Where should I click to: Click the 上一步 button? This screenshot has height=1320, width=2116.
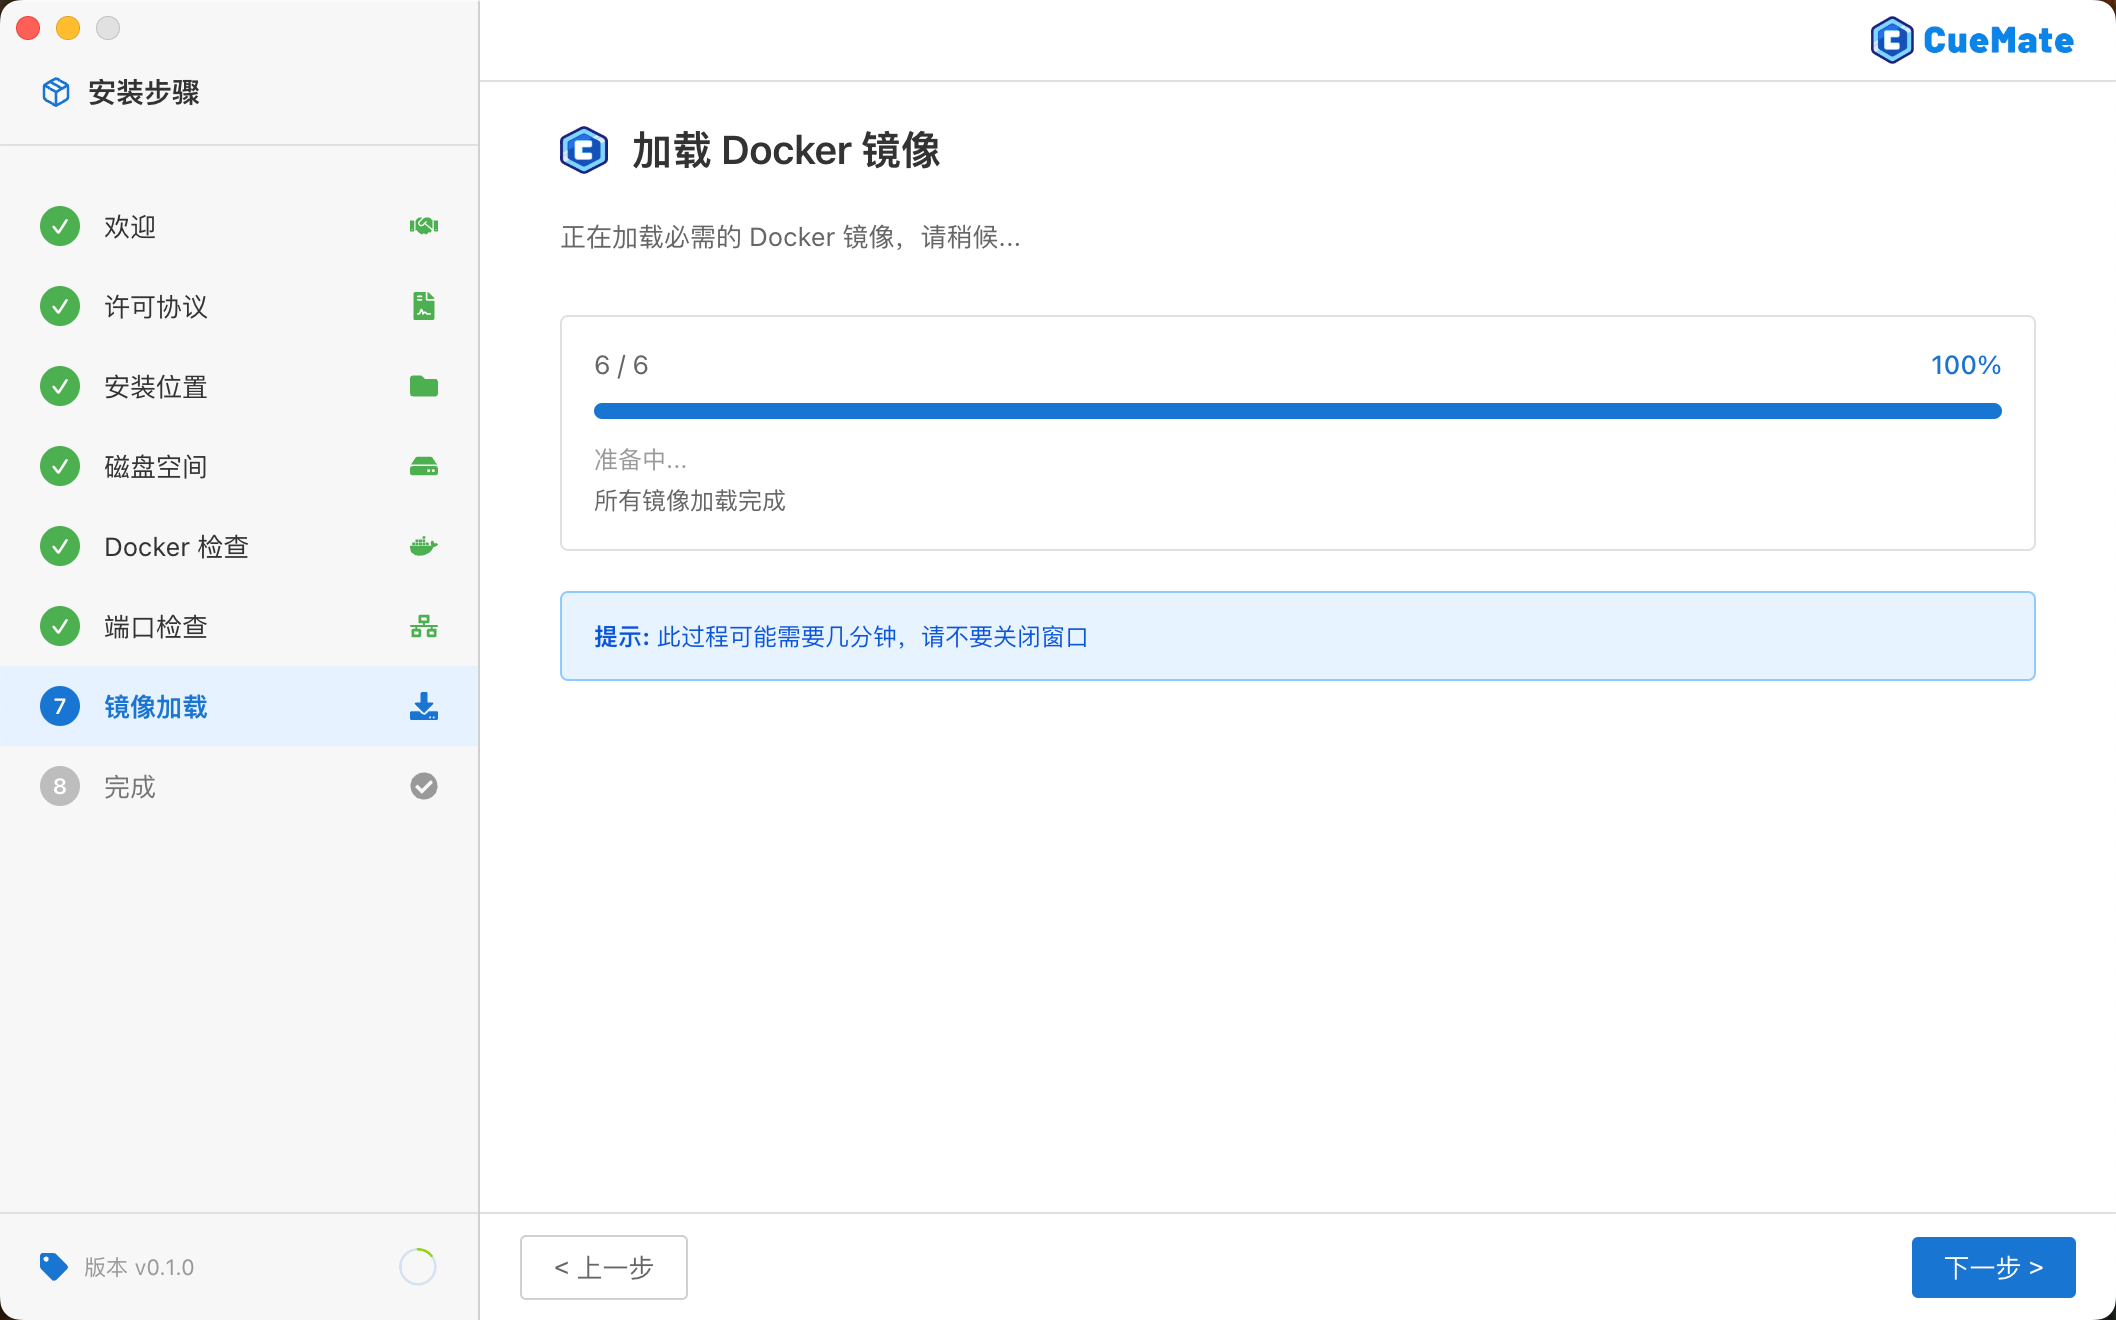pyautogui.click(x=603, y=1267)
